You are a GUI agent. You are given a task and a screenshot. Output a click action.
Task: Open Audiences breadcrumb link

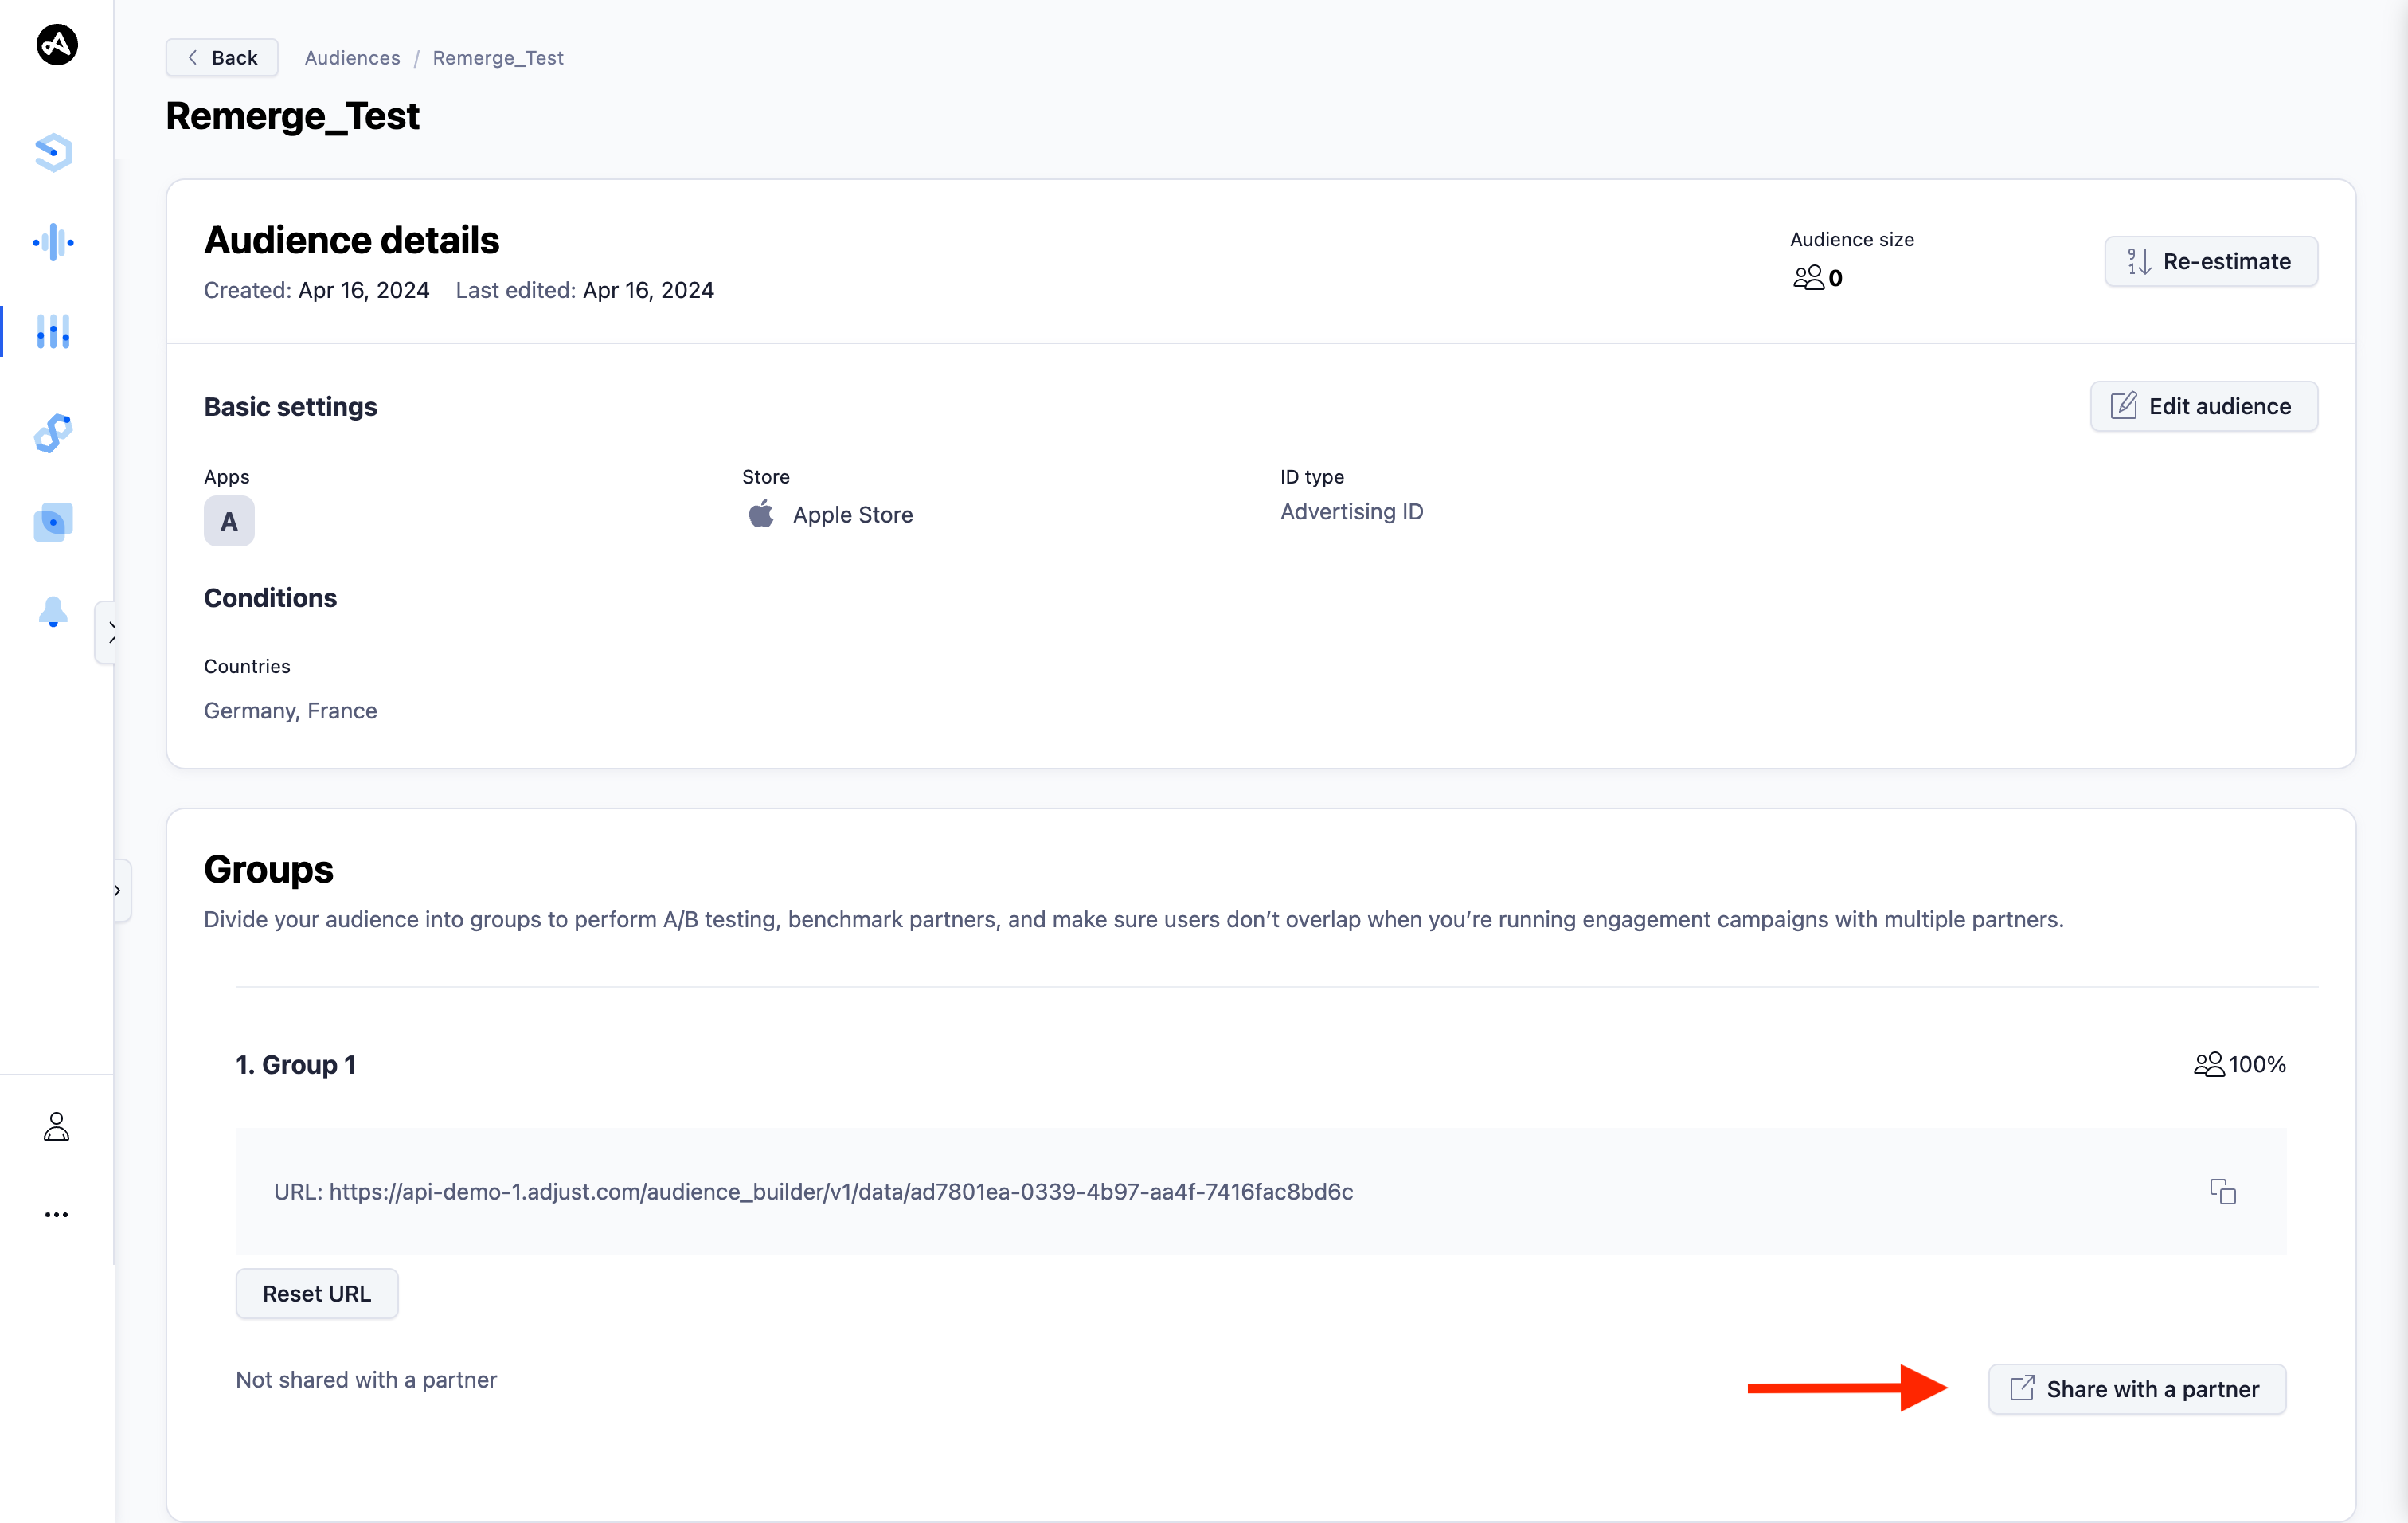point(352,58)
